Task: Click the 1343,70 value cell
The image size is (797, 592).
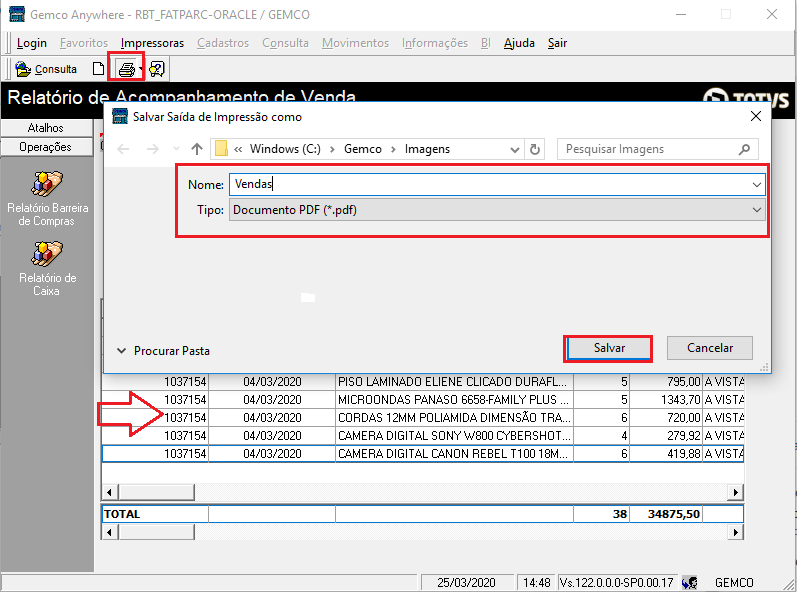Action: tap(666, 400)
